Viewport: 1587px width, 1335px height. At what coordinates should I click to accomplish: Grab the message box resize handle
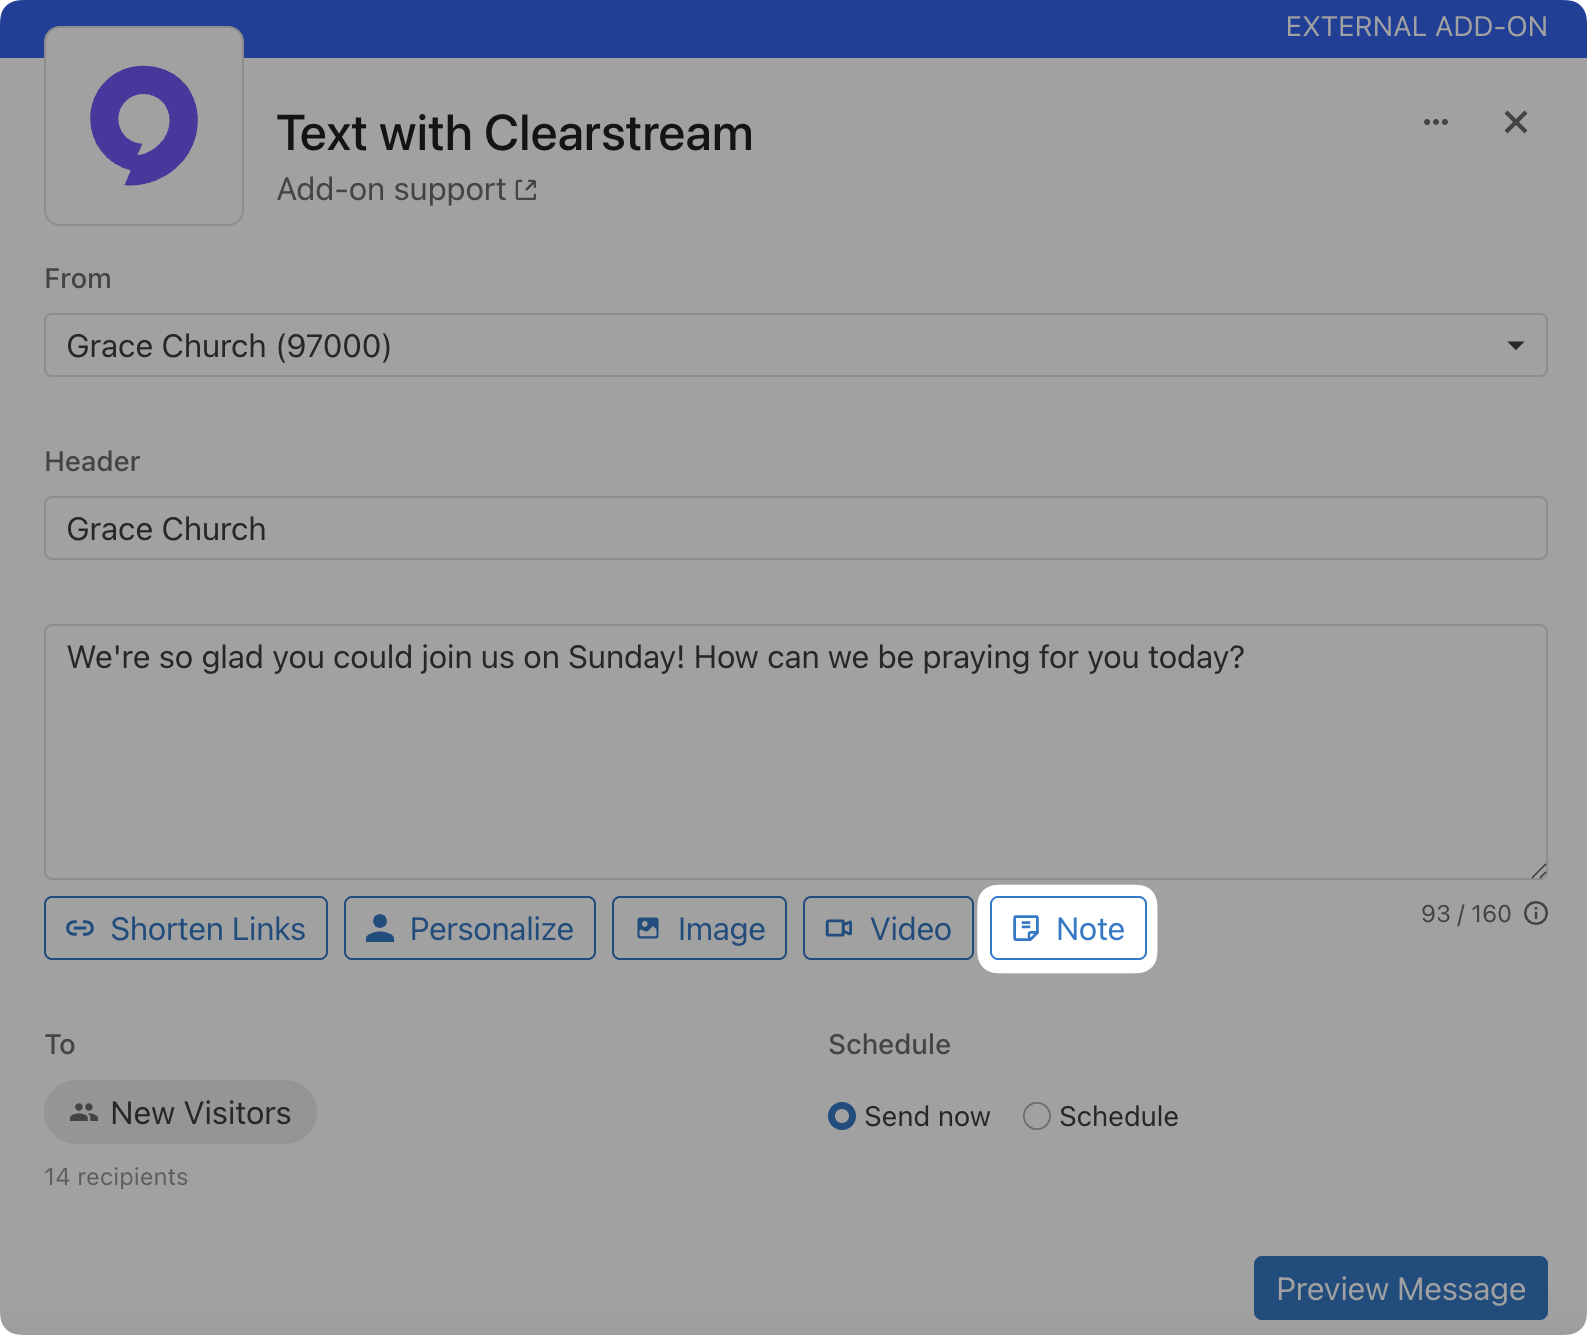point(1538,871)
